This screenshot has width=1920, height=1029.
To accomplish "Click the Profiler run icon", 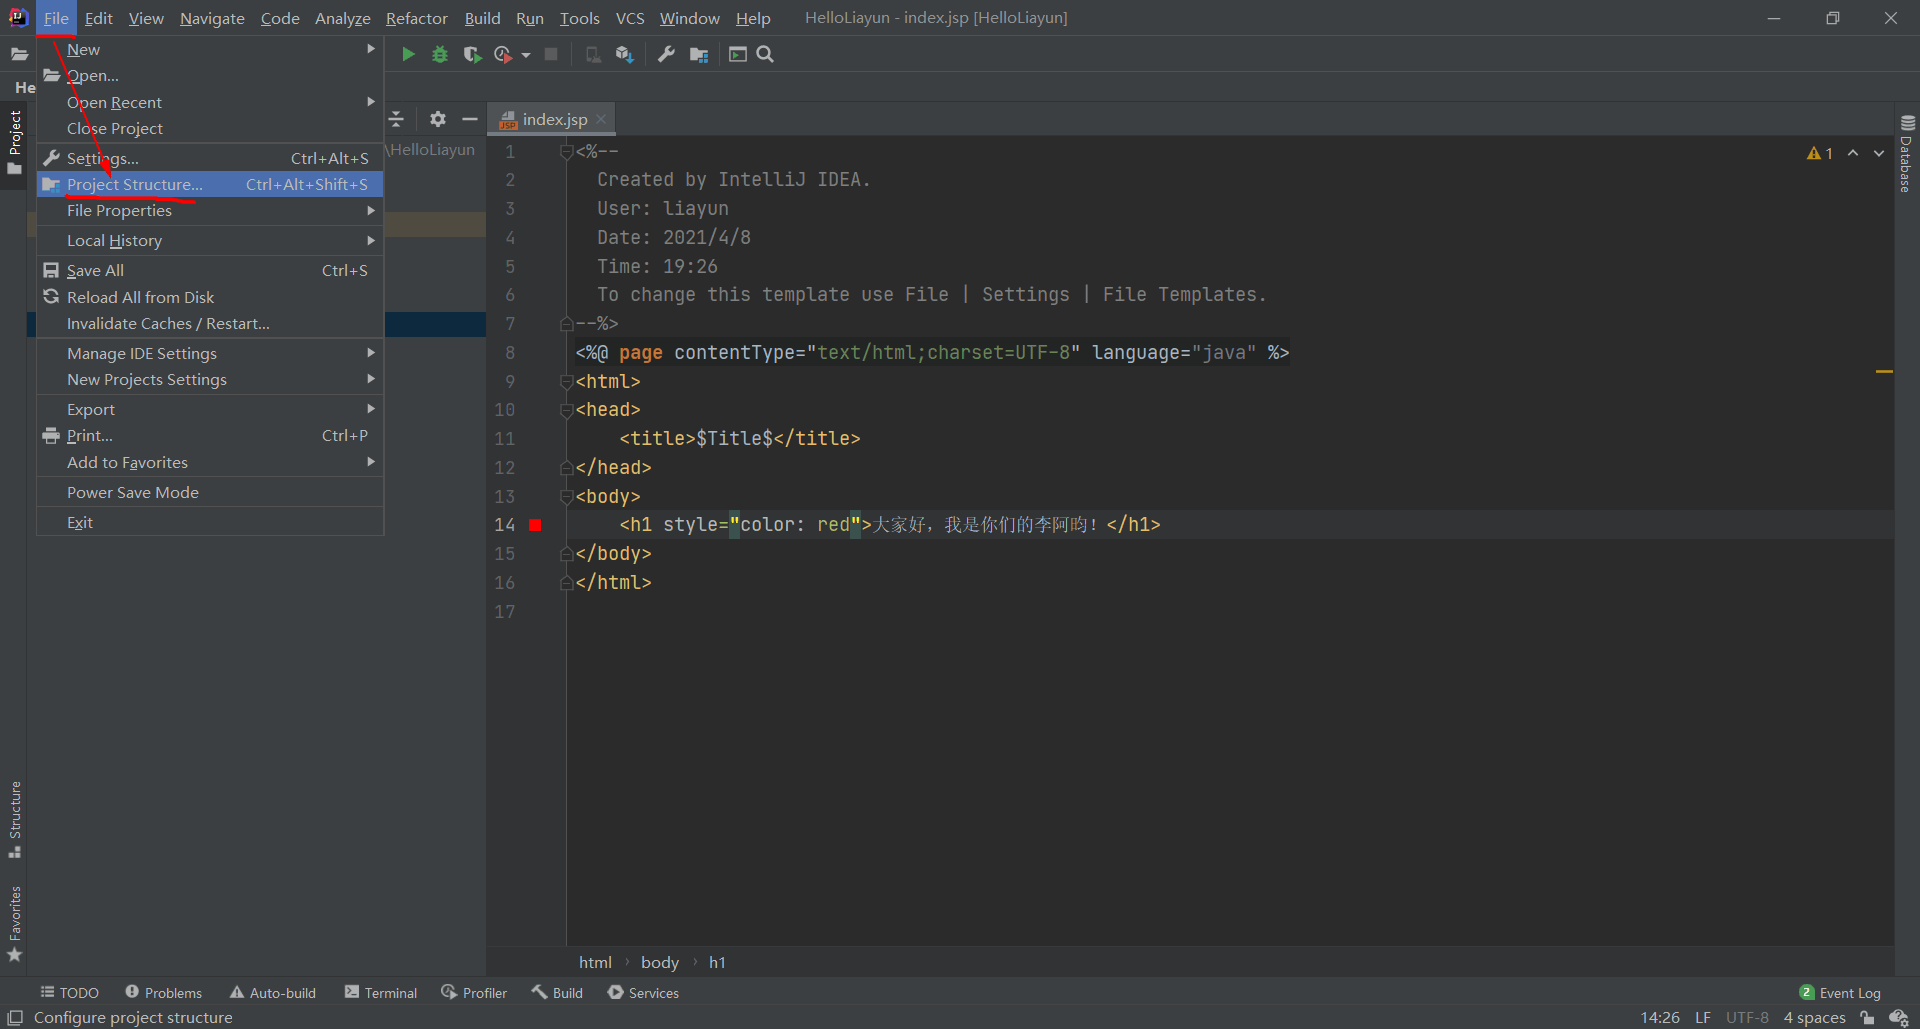I will [x=503, y=54].
